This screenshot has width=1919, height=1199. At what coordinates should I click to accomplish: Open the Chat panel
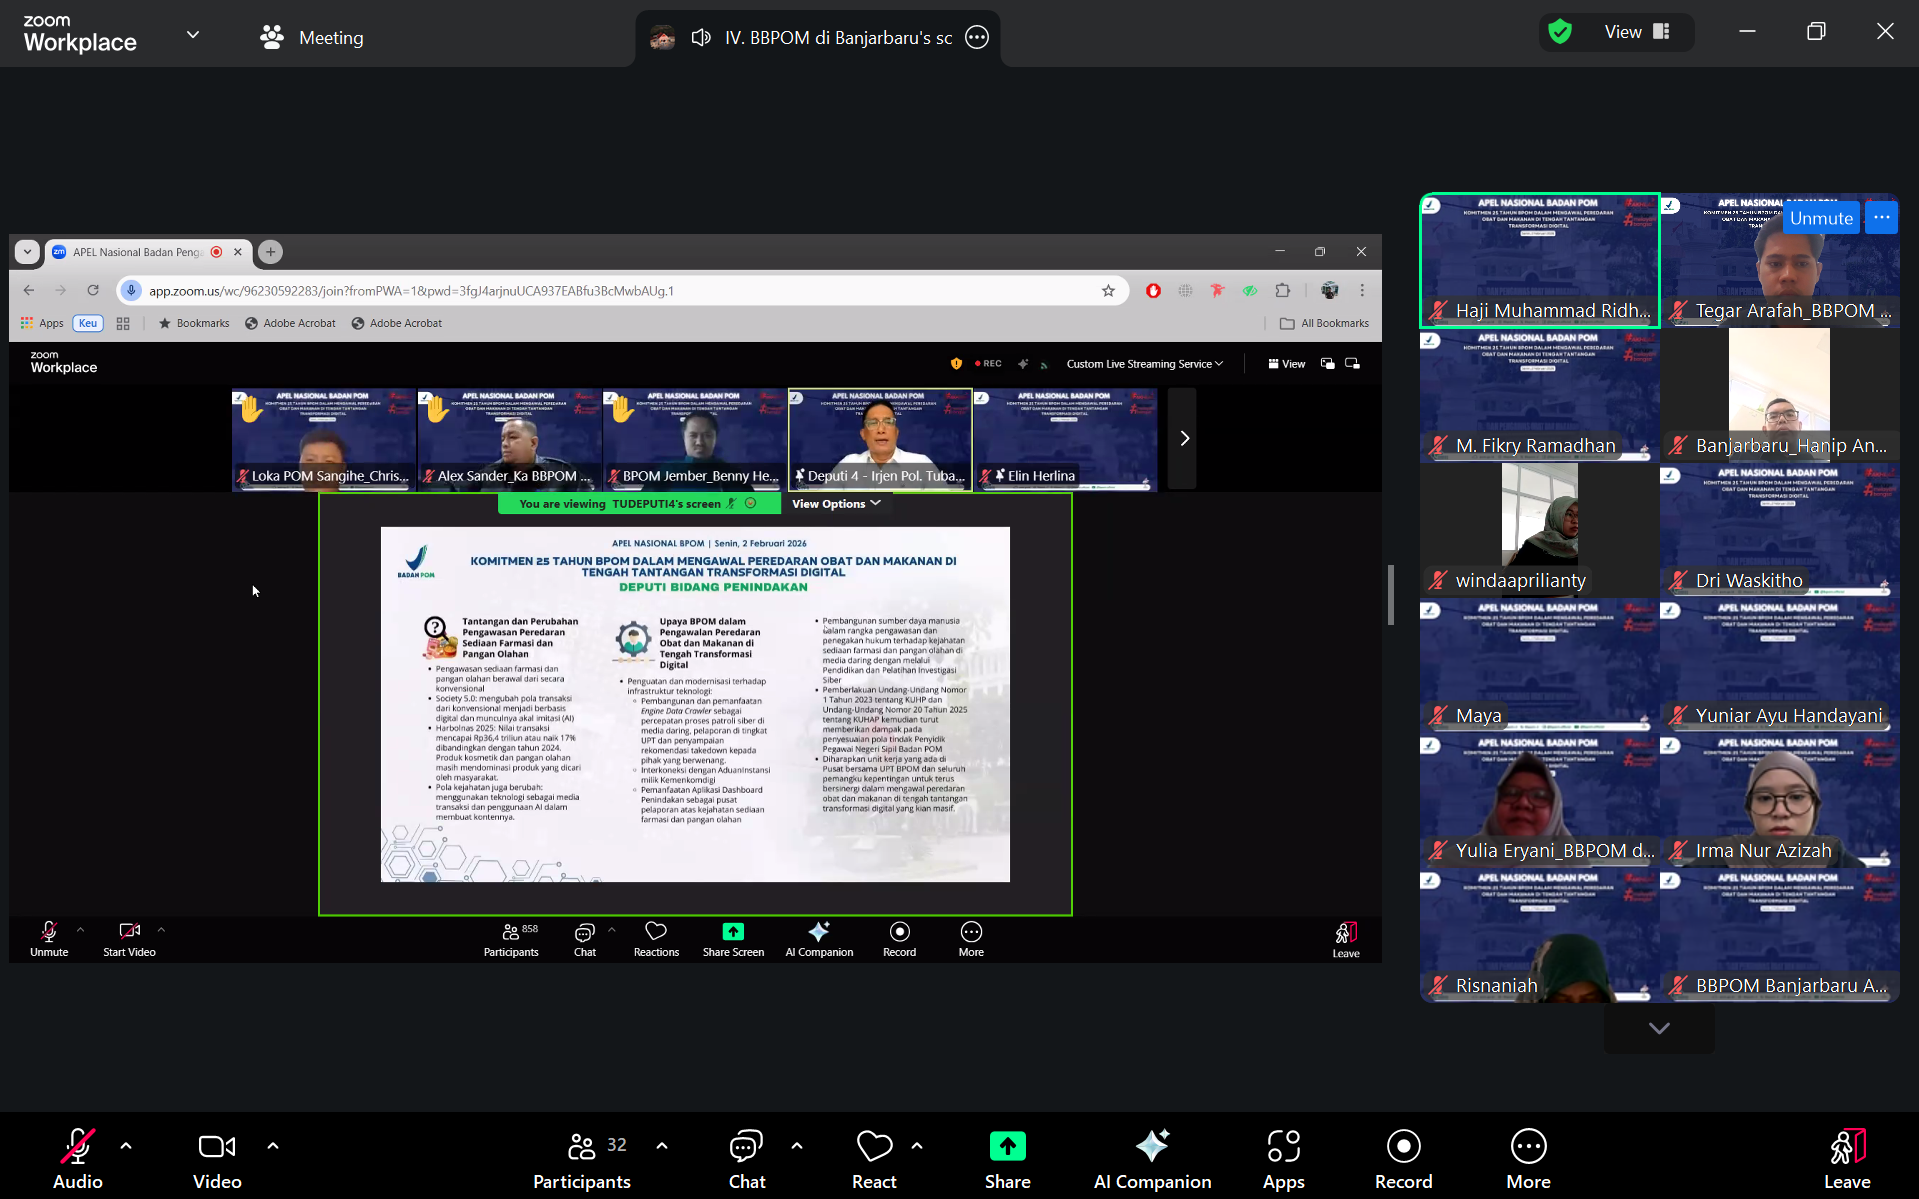point(746,1159)
